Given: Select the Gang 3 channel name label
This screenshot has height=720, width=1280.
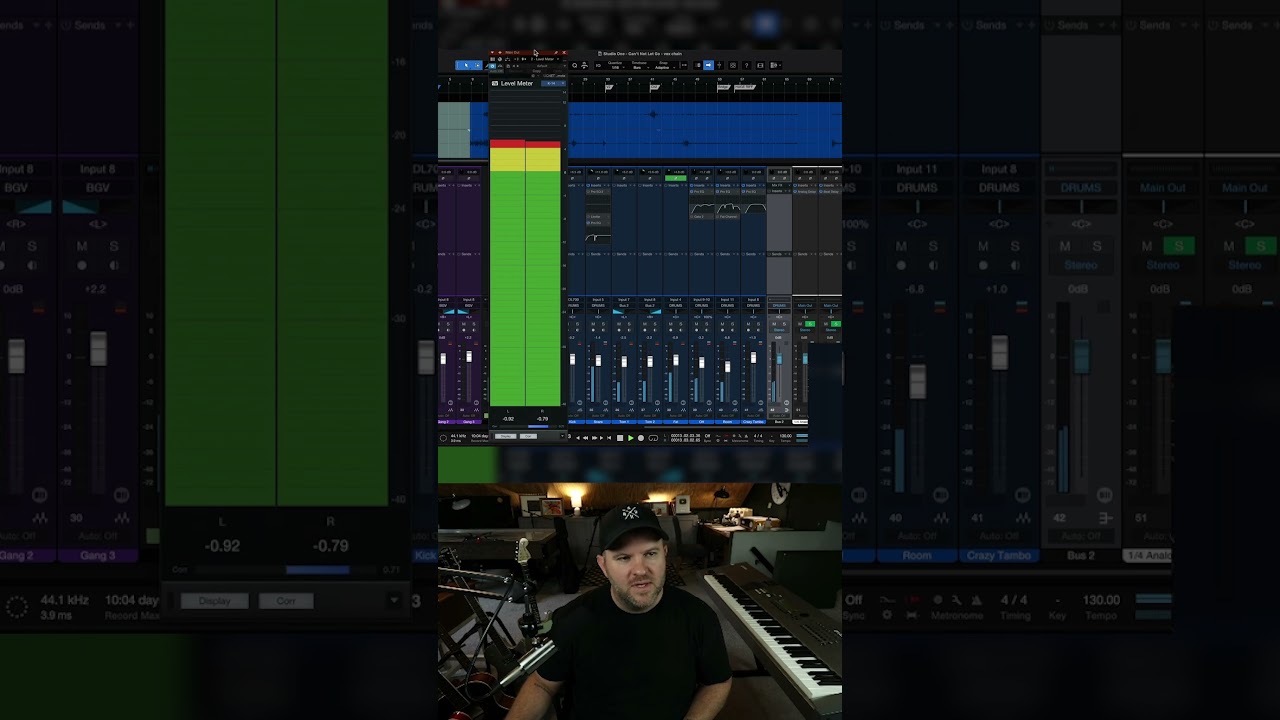Looking at the screenshot, I should 470,422.
